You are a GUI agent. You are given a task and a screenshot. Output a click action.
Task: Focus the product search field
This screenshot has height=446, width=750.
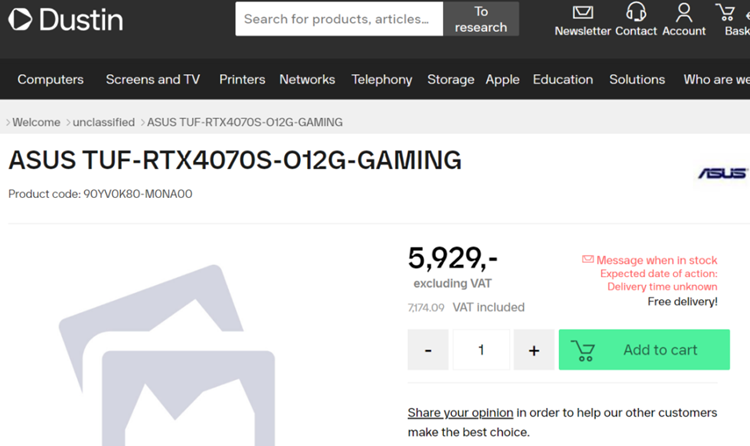point(339,19)
